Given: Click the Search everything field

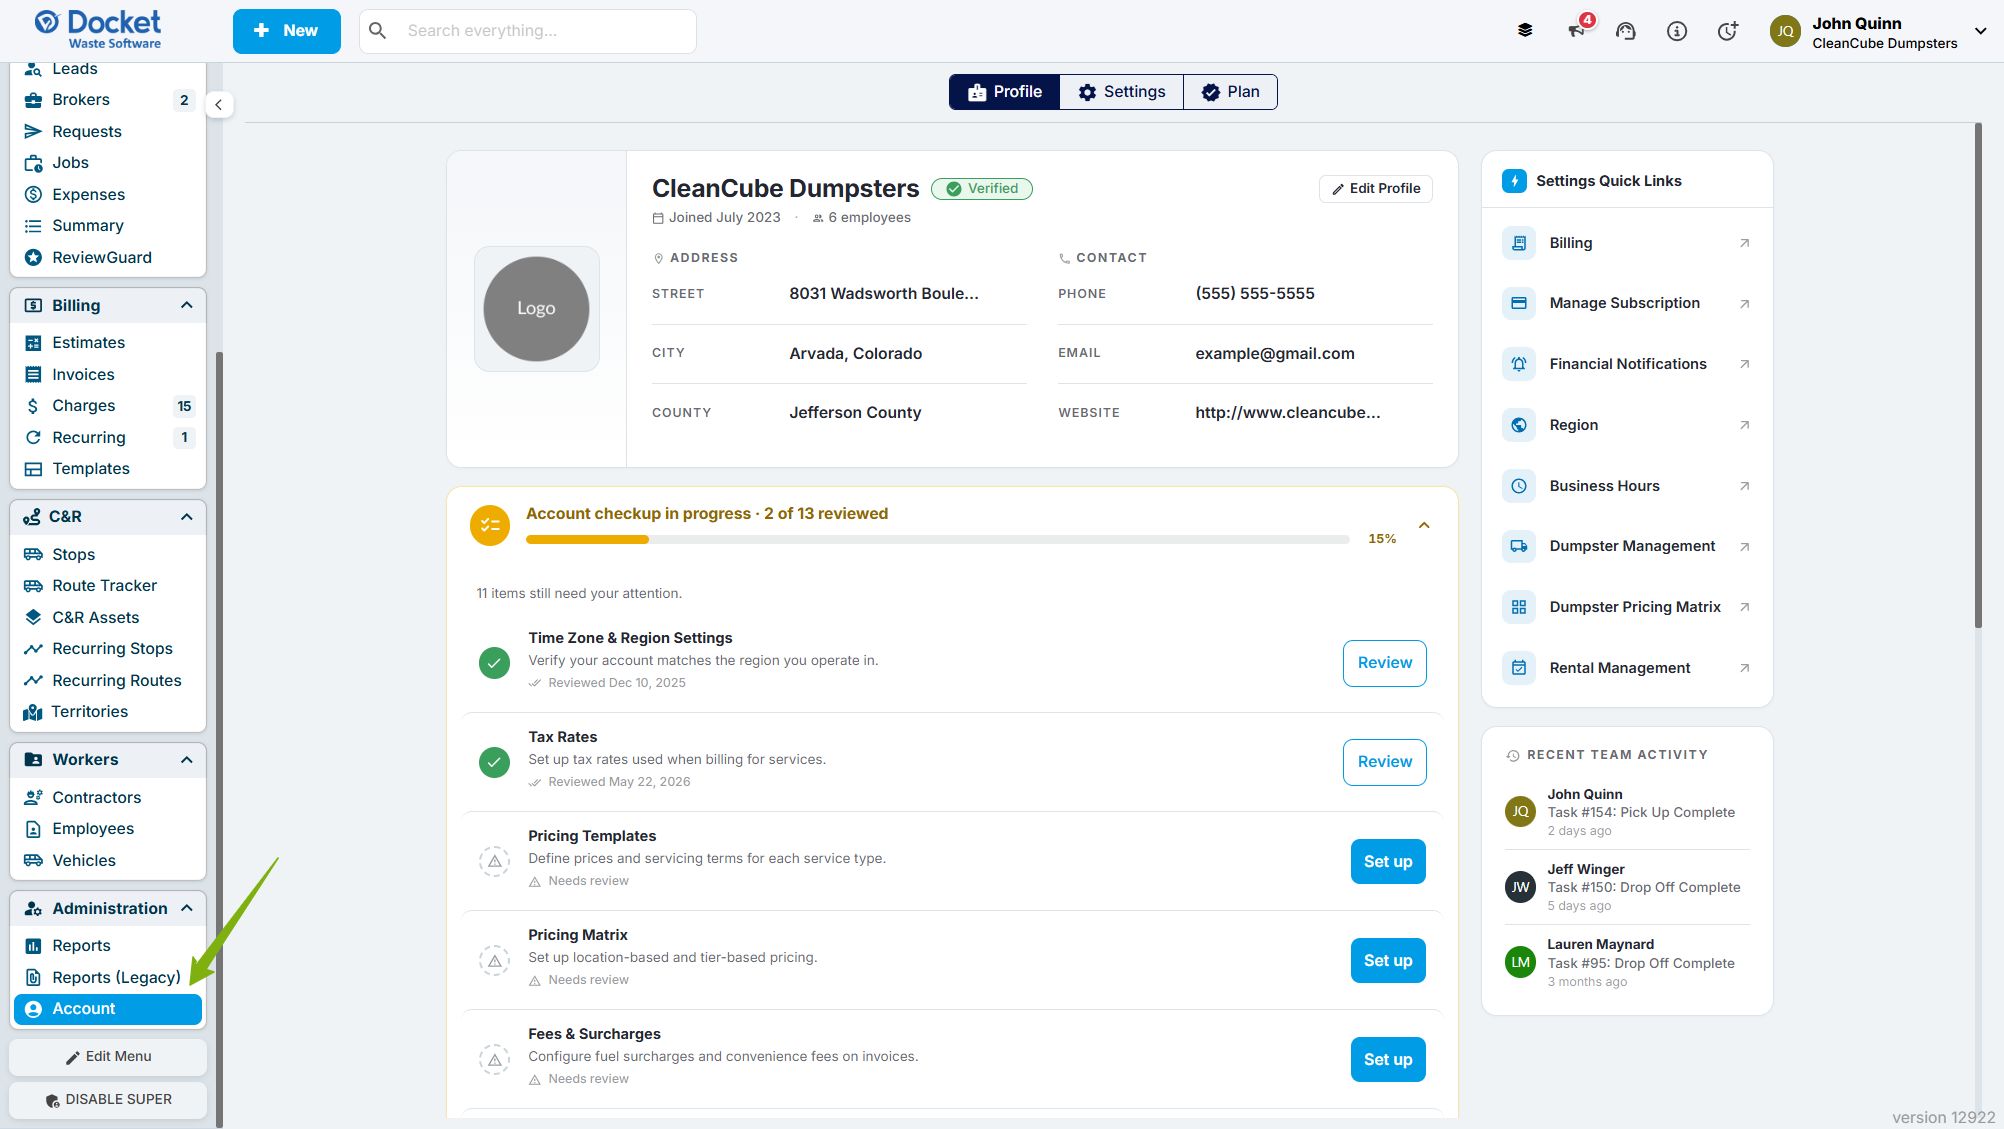Looking at the screenshot, I should pos(528,31).
